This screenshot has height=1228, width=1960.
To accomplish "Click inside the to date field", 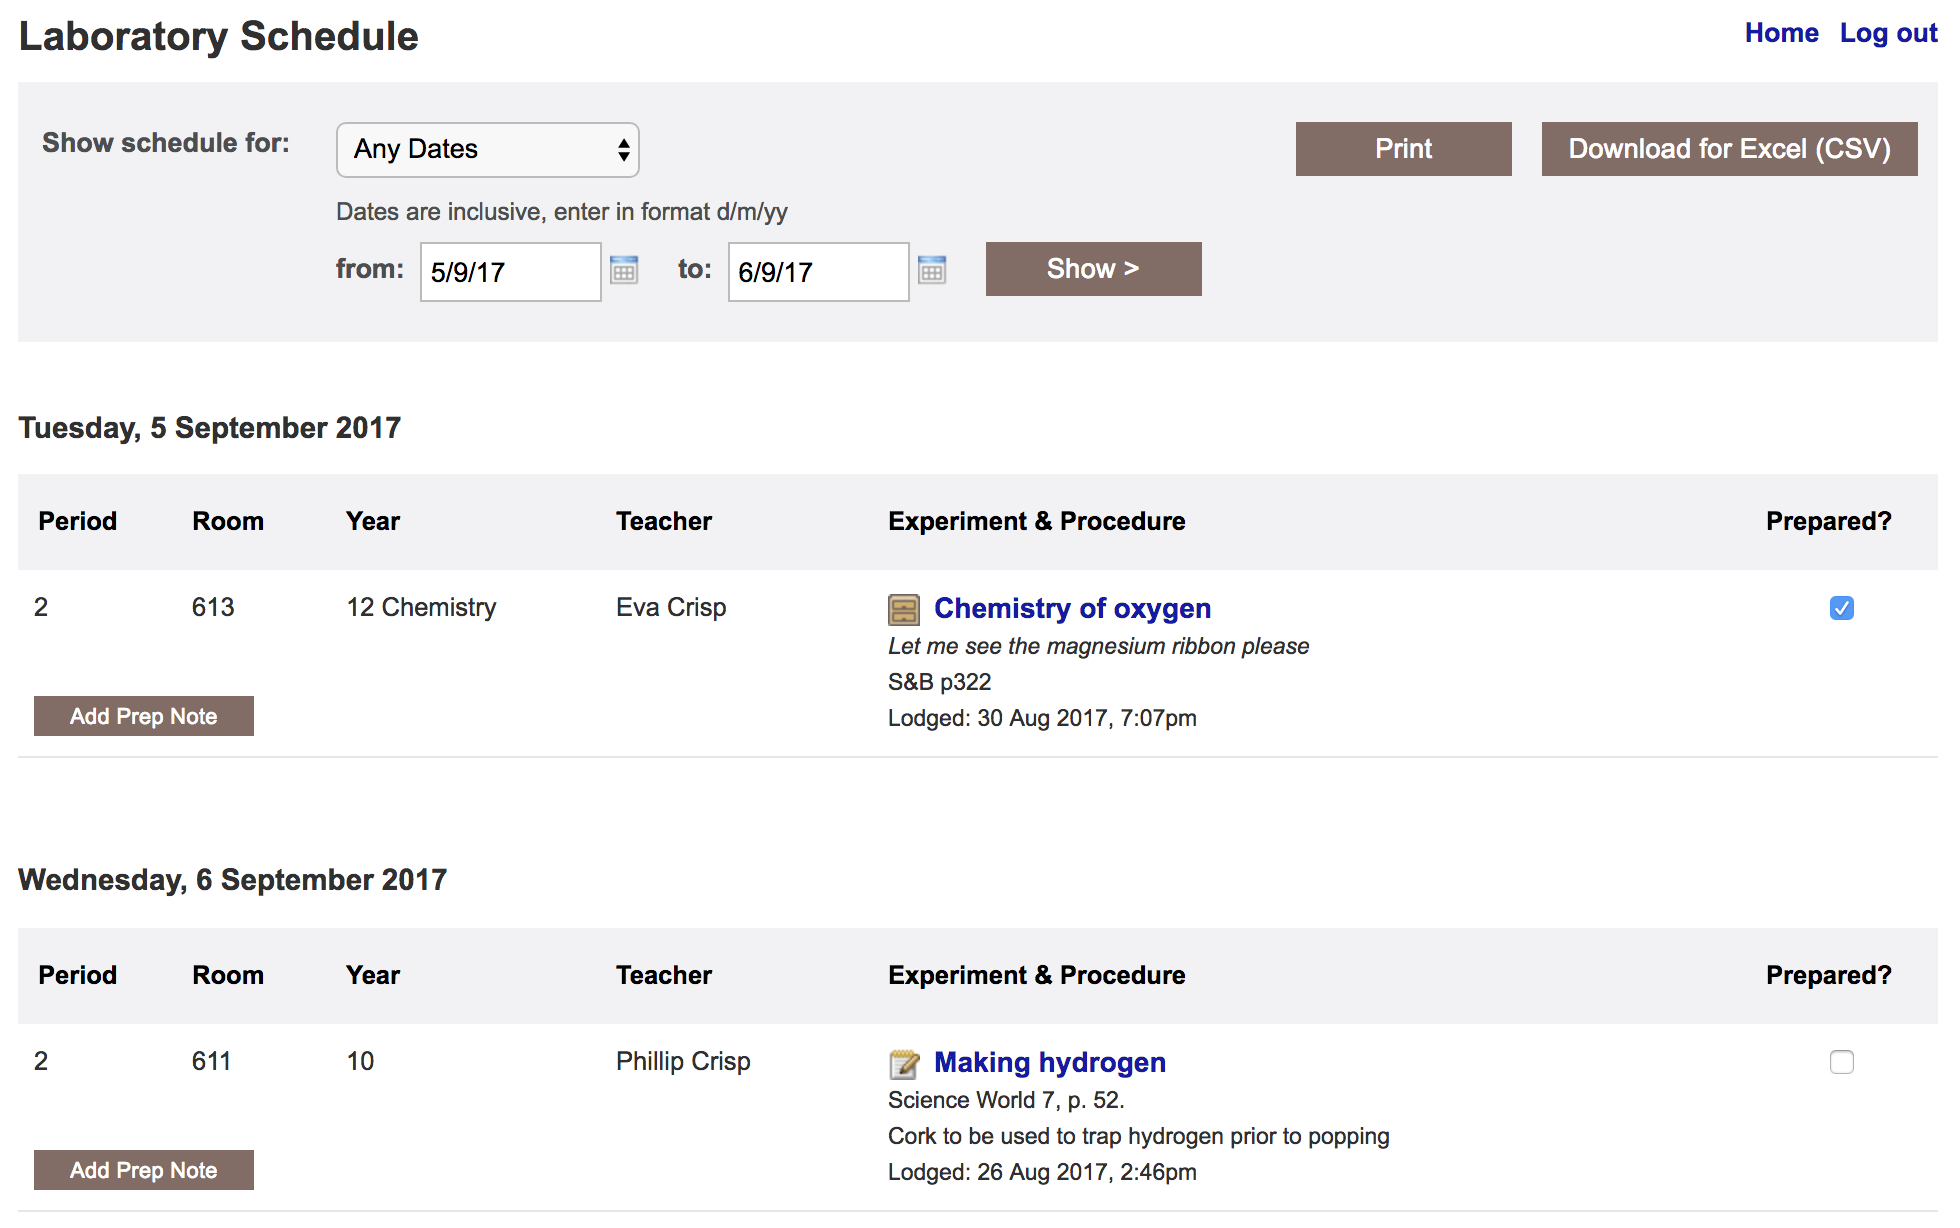I will pos(817,271).
